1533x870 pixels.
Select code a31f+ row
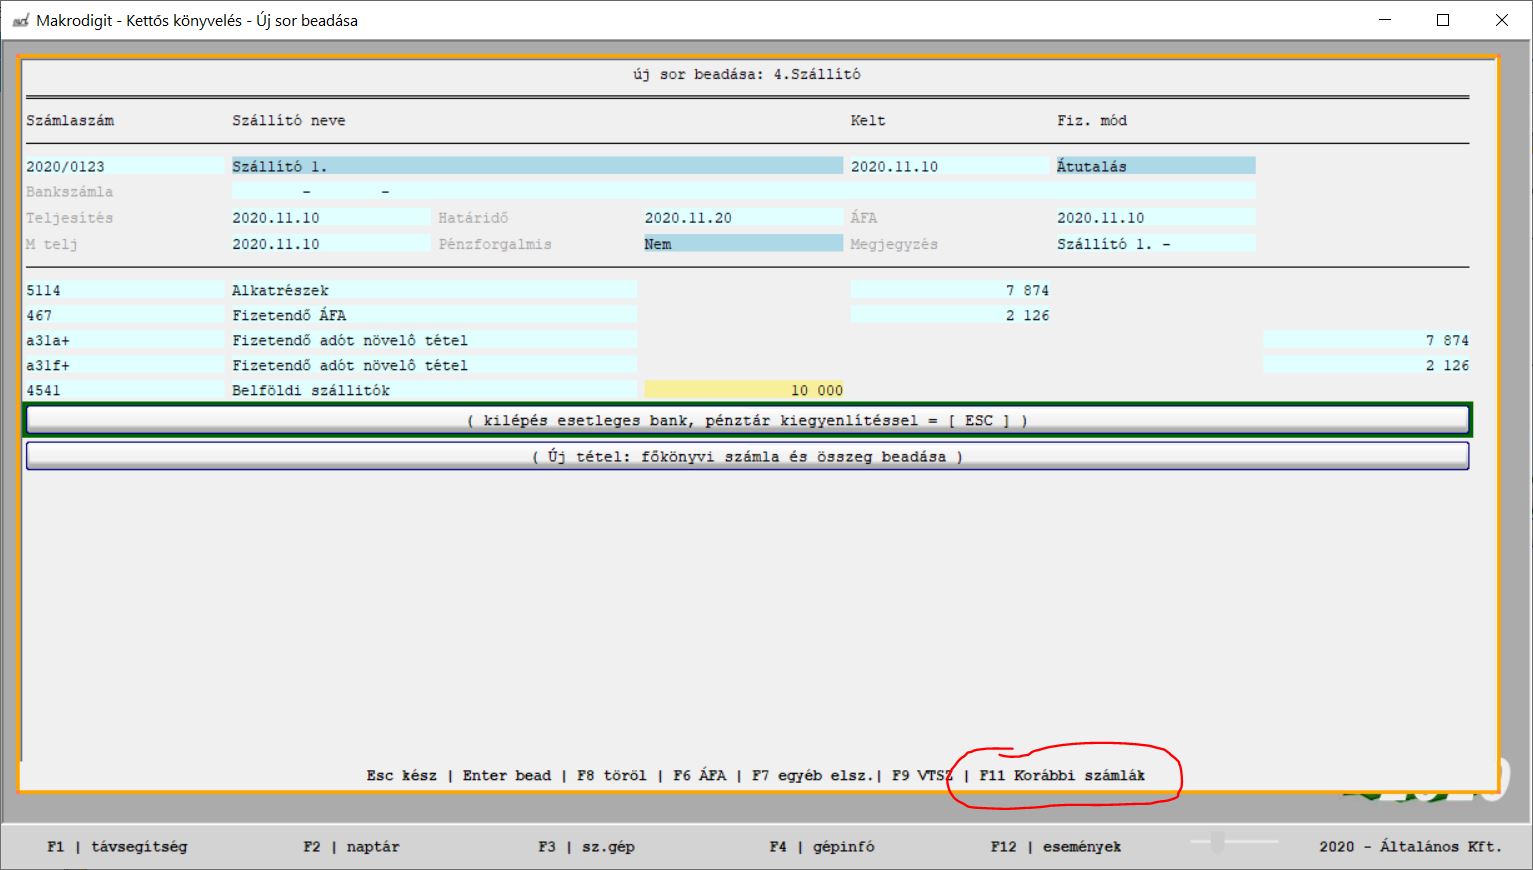(126, 365)
